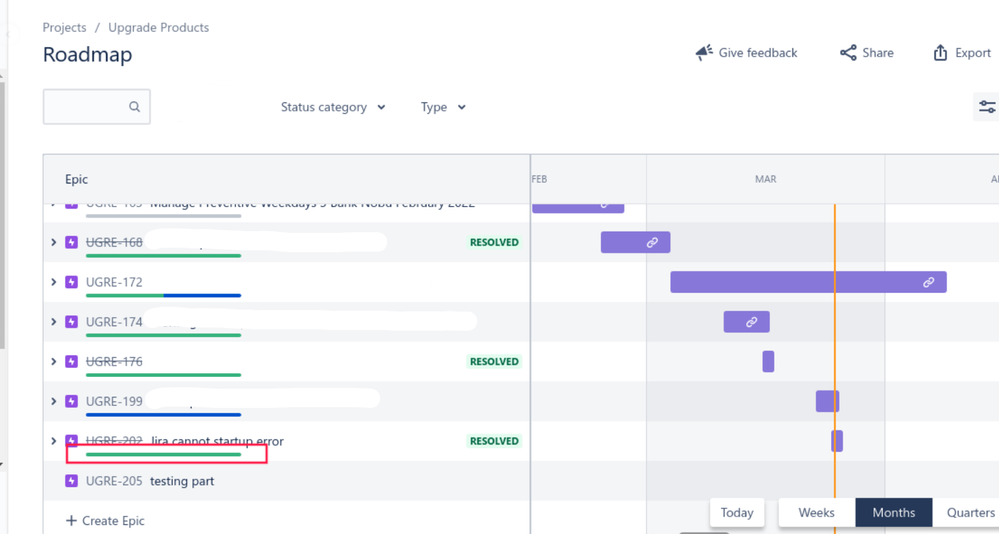Click the epic icon for UGRE-176
Image resolution: width=999 pixels, height=534 pixels.
point(71,361)
